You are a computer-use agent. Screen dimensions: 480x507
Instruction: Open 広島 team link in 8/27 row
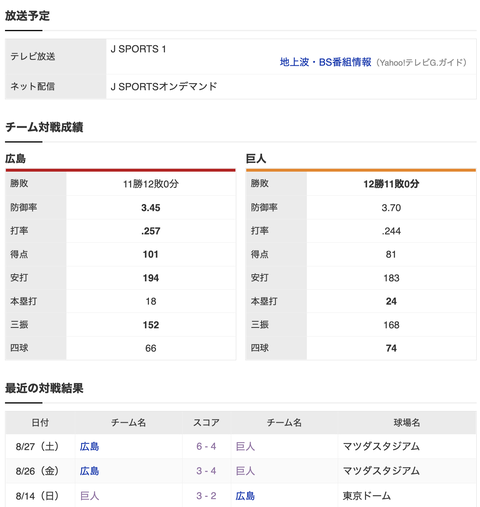(89, 446)
